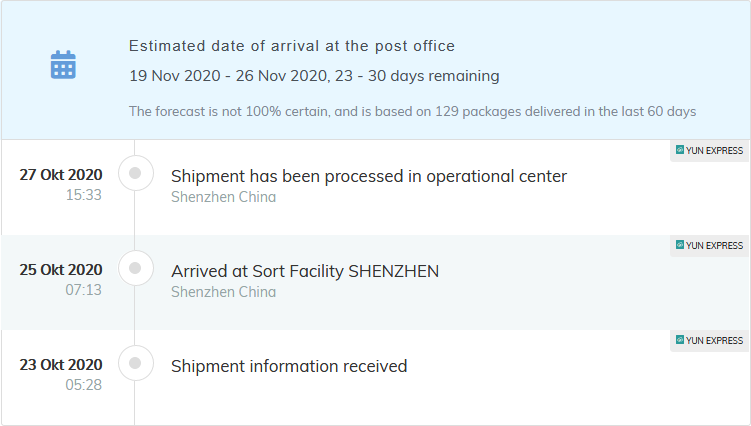
Task: Click the '23 Okt 2020' date label
Action: [x=61, y=364]
